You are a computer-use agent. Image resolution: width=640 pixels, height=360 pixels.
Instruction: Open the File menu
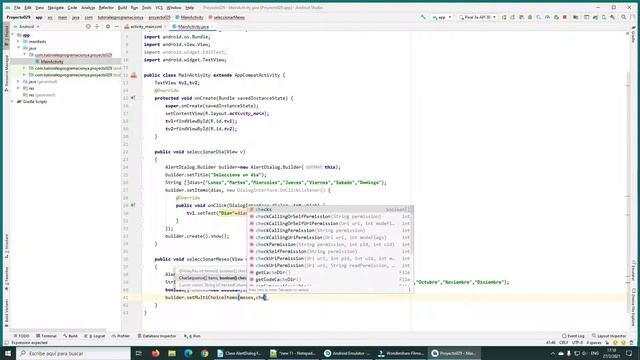pos(17,8)
